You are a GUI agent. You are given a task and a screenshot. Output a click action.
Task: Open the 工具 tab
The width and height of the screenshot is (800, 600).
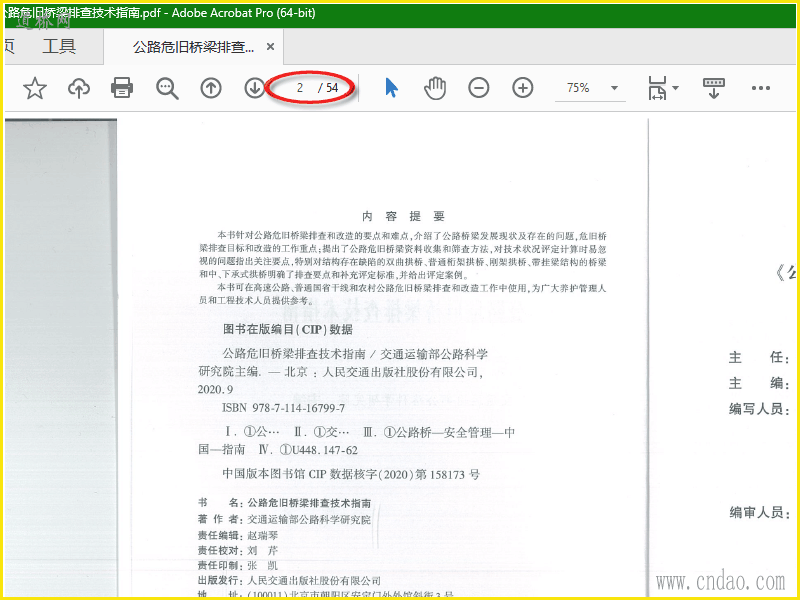(59, 46)
